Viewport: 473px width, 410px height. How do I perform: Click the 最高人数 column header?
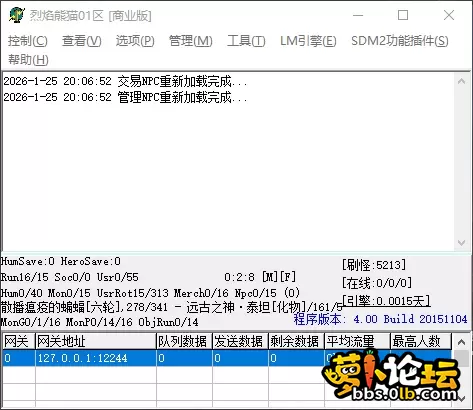[421, 341]
